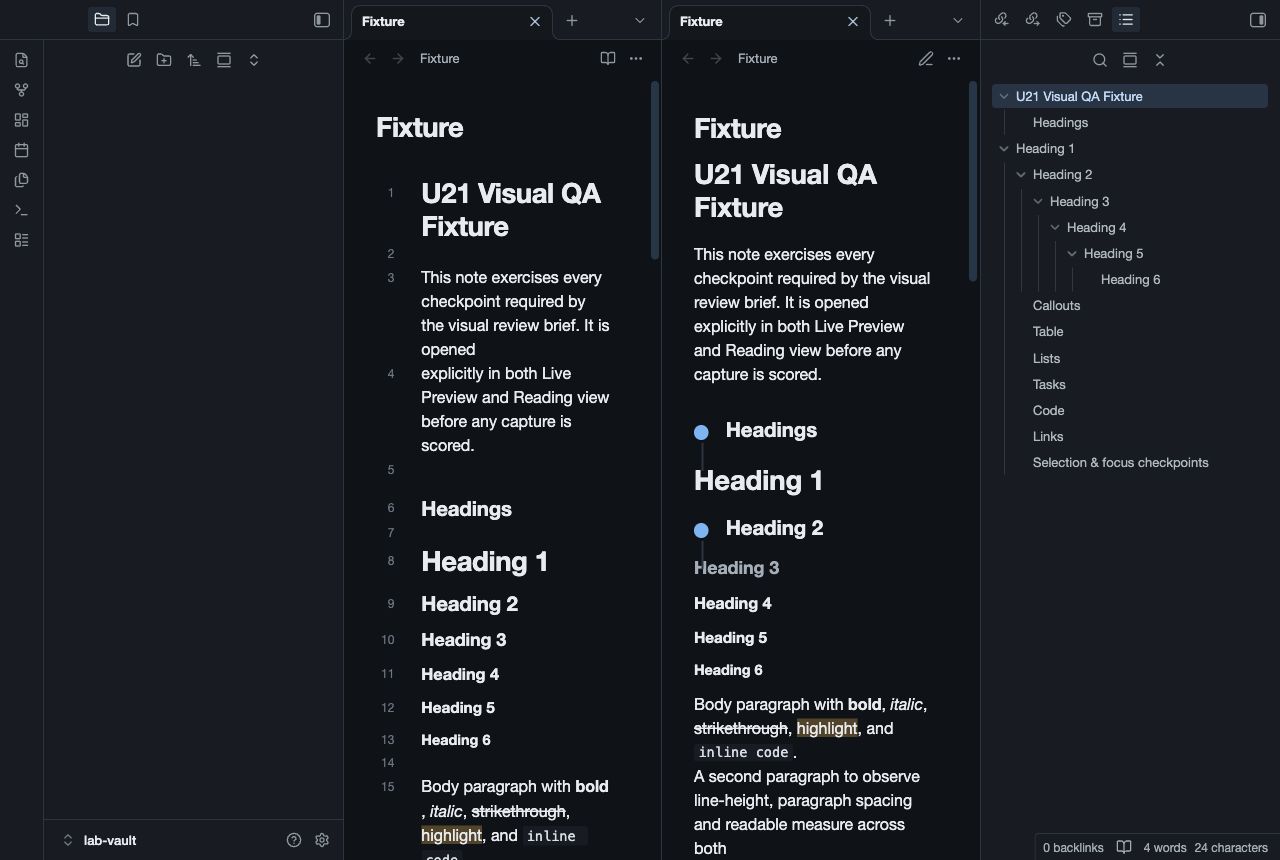The height and width of the screenshot is (860, 1280).
Task: Insert template ribbon icon
Action: (22, 180)
